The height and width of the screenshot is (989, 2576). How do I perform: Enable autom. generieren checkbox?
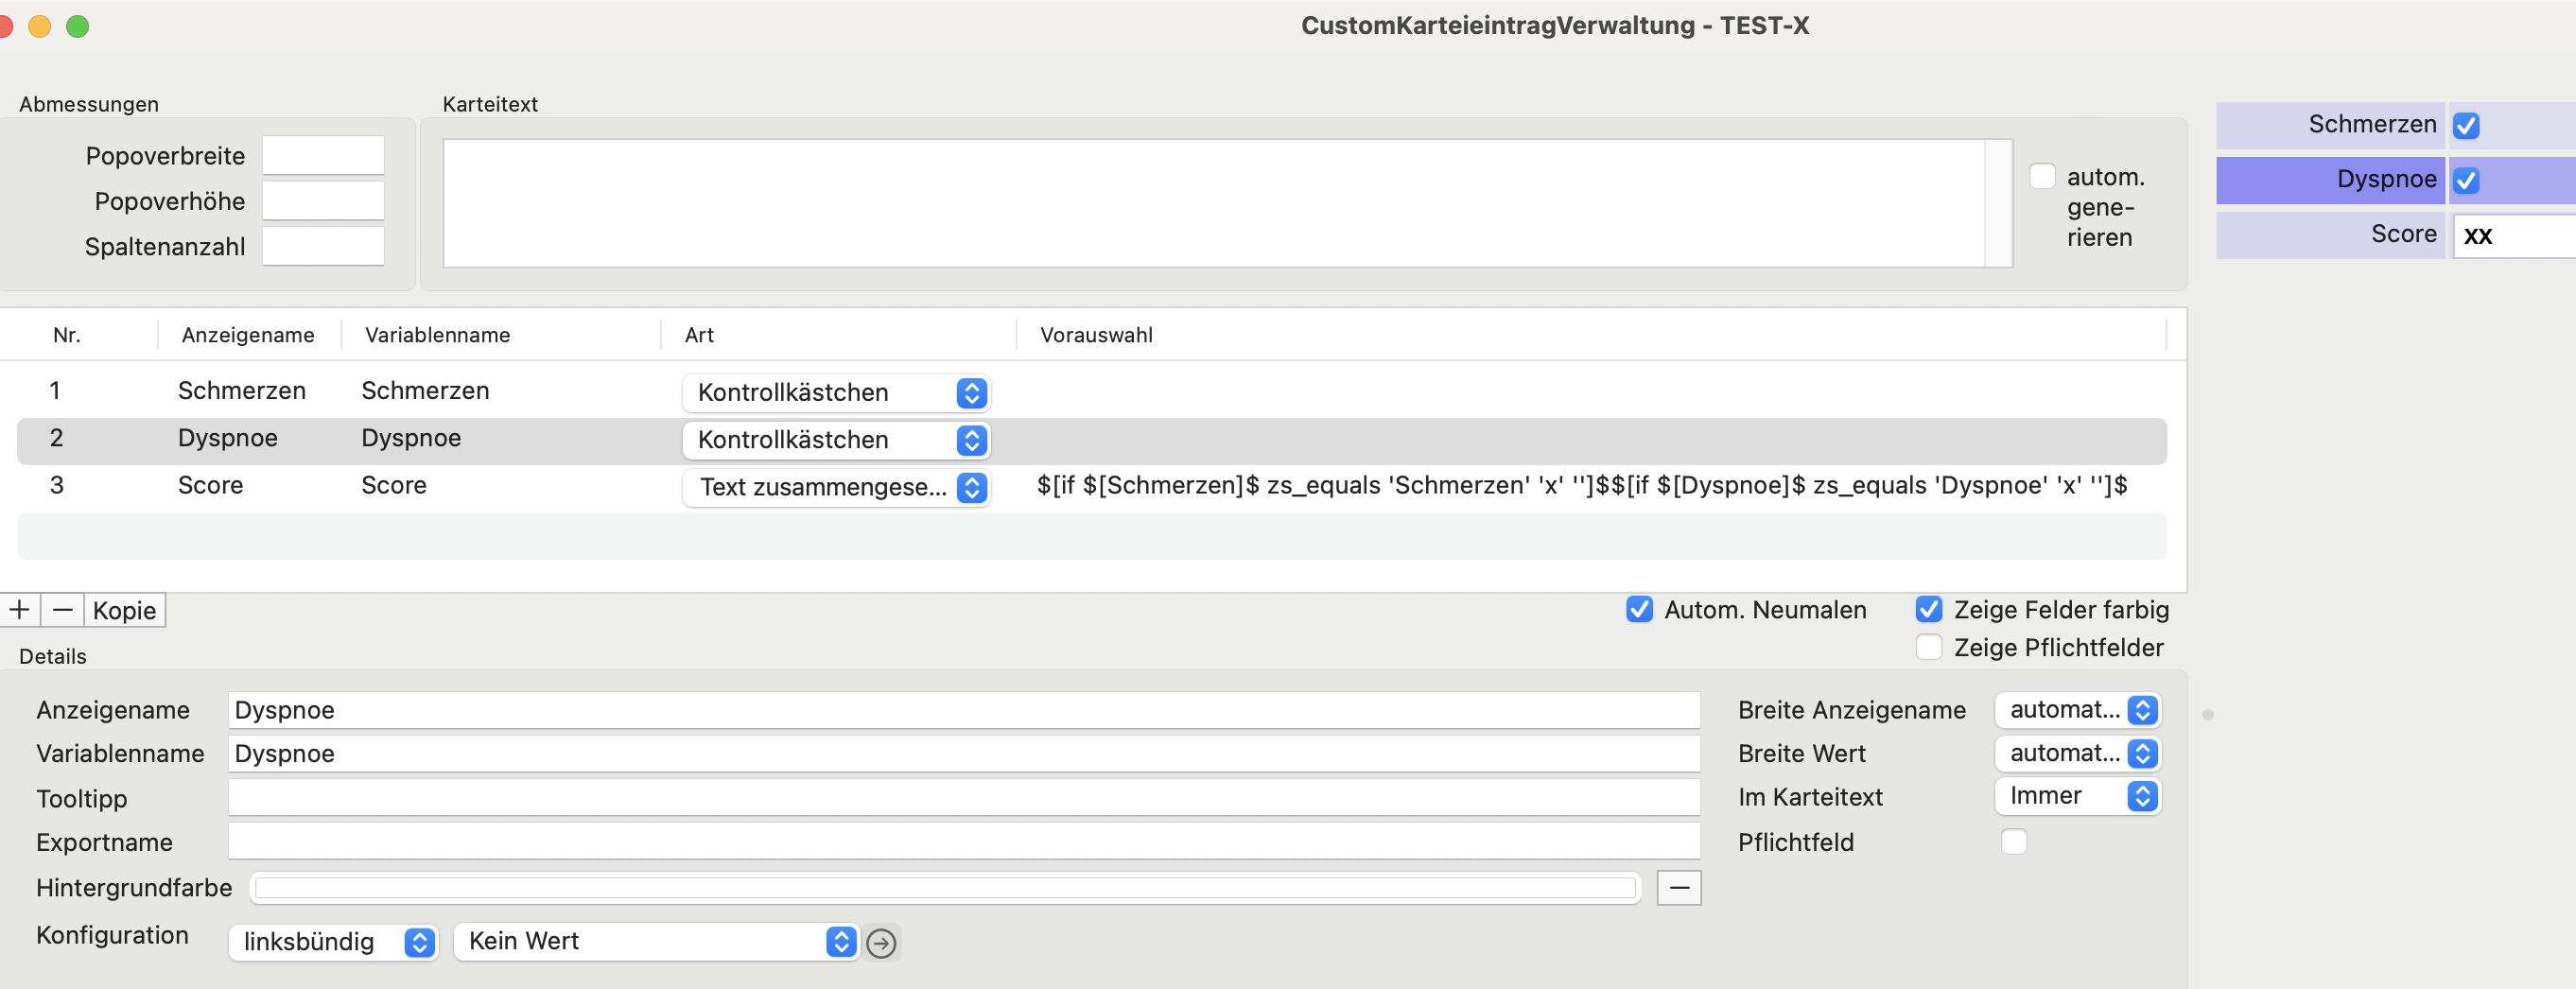[x=2042, y=177]
